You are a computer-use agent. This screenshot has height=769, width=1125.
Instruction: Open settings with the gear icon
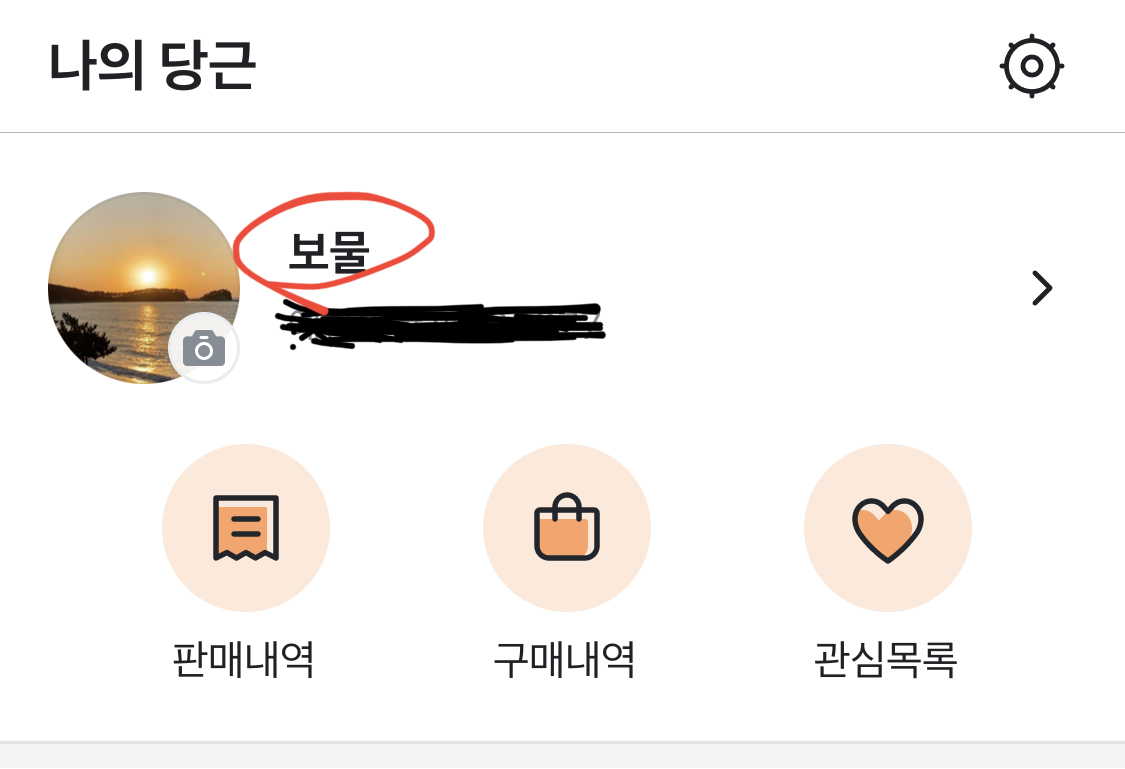click(x=1031, y=66)
